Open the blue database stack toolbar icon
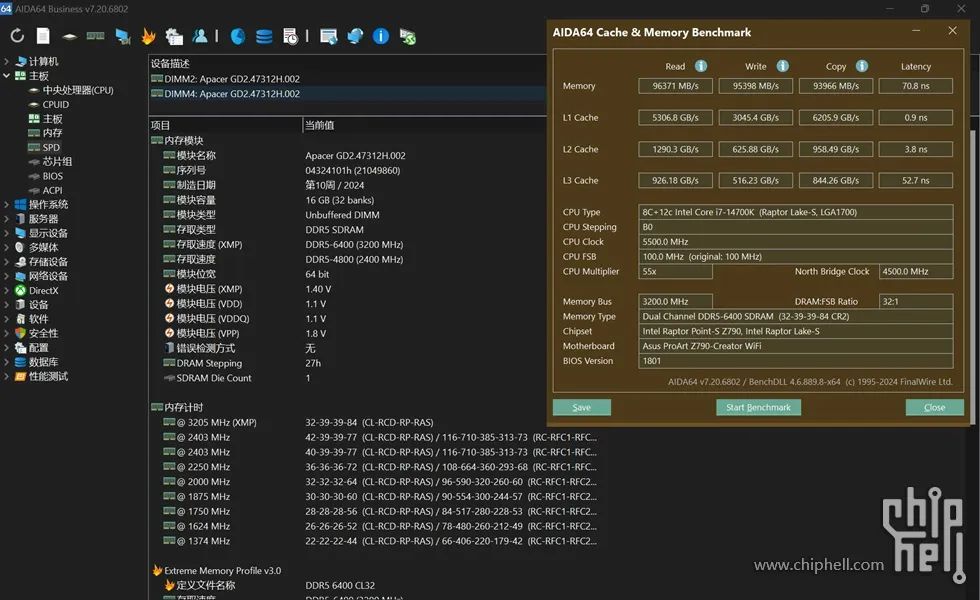The image size is (980, 600). [264, 36]
